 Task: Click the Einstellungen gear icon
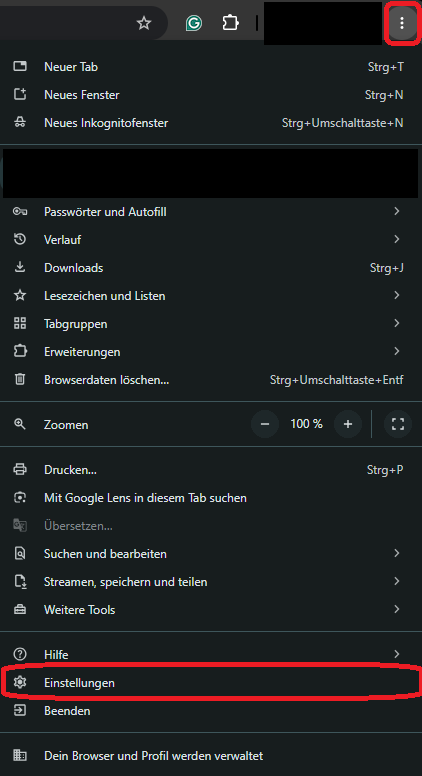[20, 683]
